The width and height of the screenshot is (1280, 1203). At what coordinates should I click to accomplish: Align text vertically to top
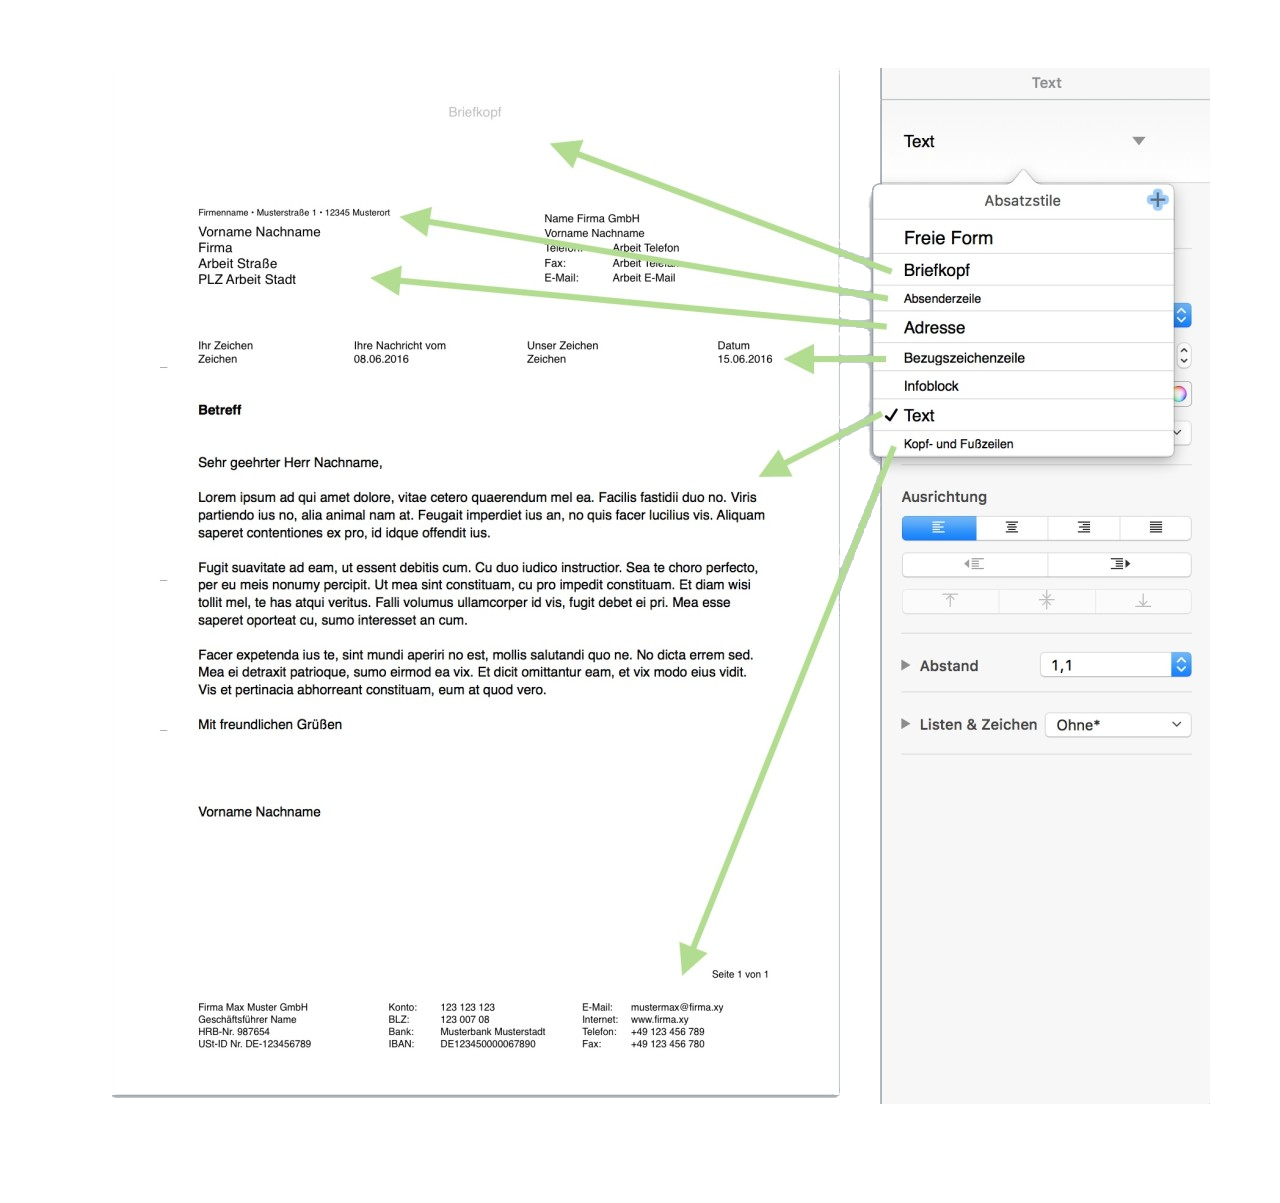pos(950,601)
